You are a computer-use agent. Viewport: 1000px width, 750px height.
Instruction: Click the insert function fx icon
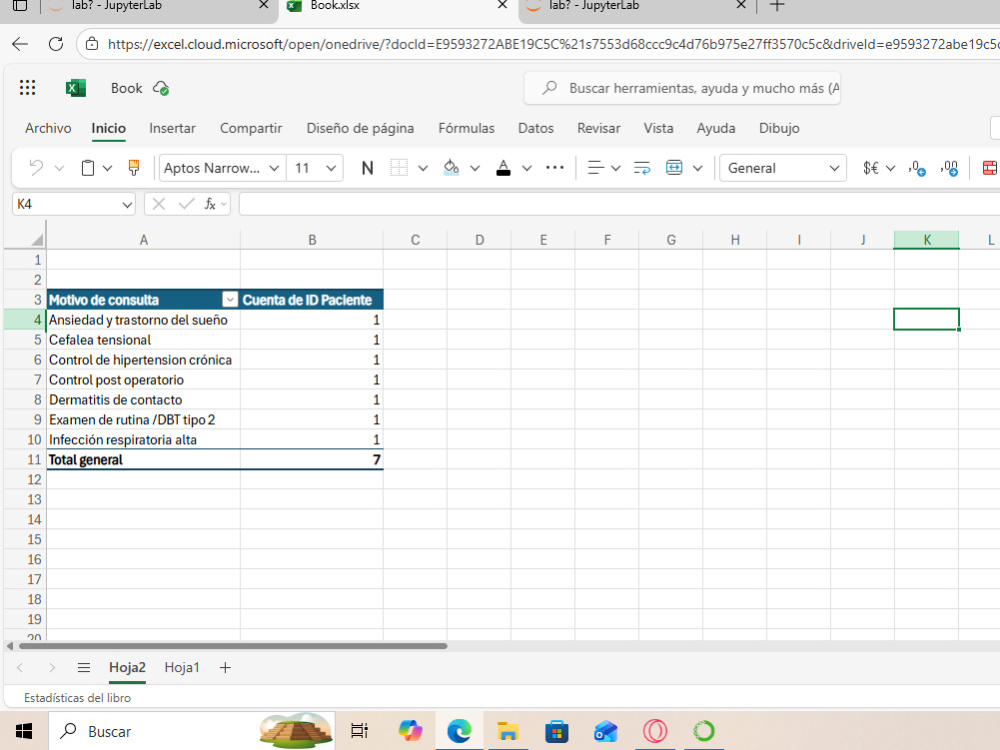[x=210, y=204]
